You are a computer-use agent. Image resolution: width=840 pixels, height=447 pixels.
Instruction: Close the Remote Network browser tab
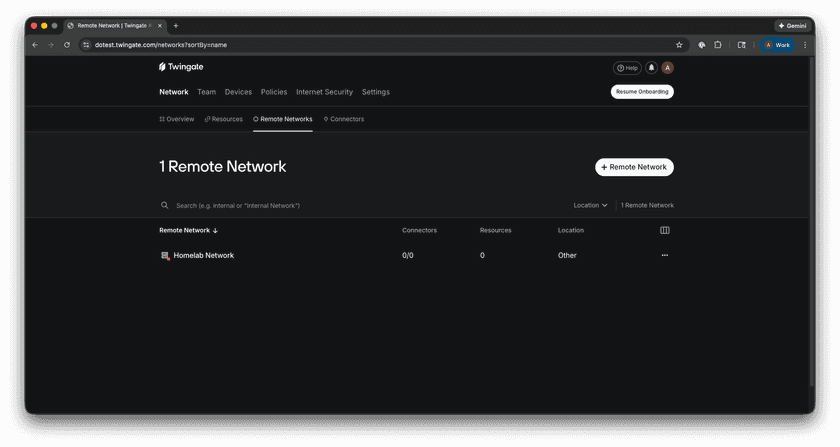pos(160,26)
